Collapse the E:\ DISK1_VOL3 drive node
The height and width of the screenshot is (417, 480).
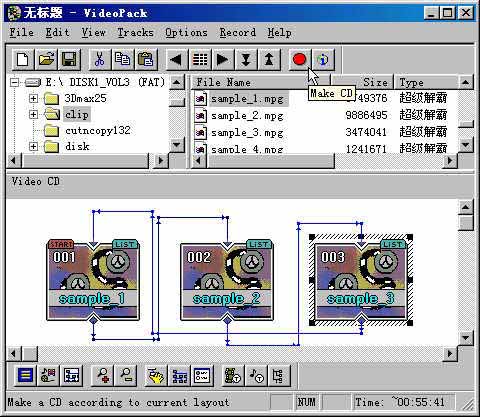tap(14, 82)
